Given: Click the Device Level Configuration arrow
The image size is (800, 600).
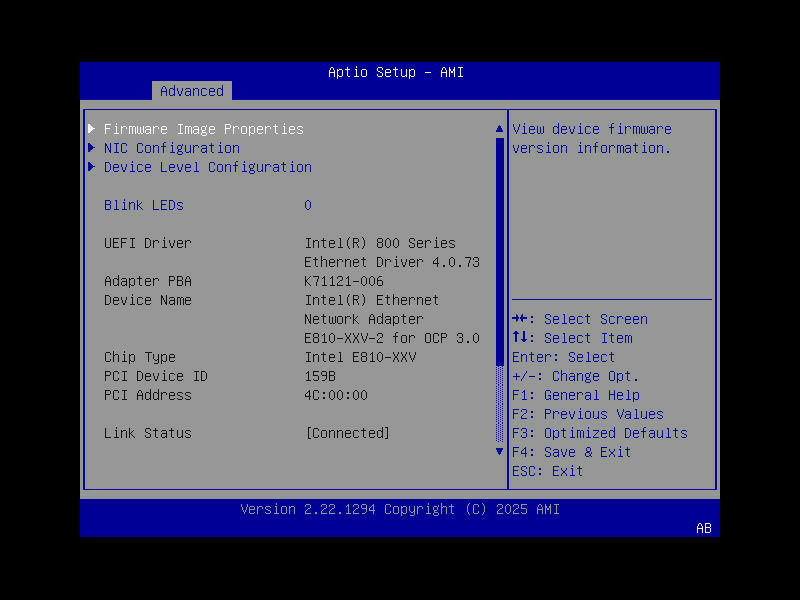Looking at the screenshot, I should tap(91, 167).
